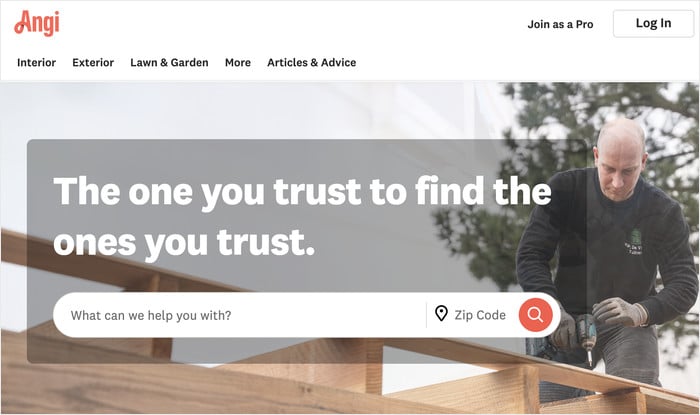Click the location pin icon
Viewport: 700px width, 415px height.
point(441,314)
